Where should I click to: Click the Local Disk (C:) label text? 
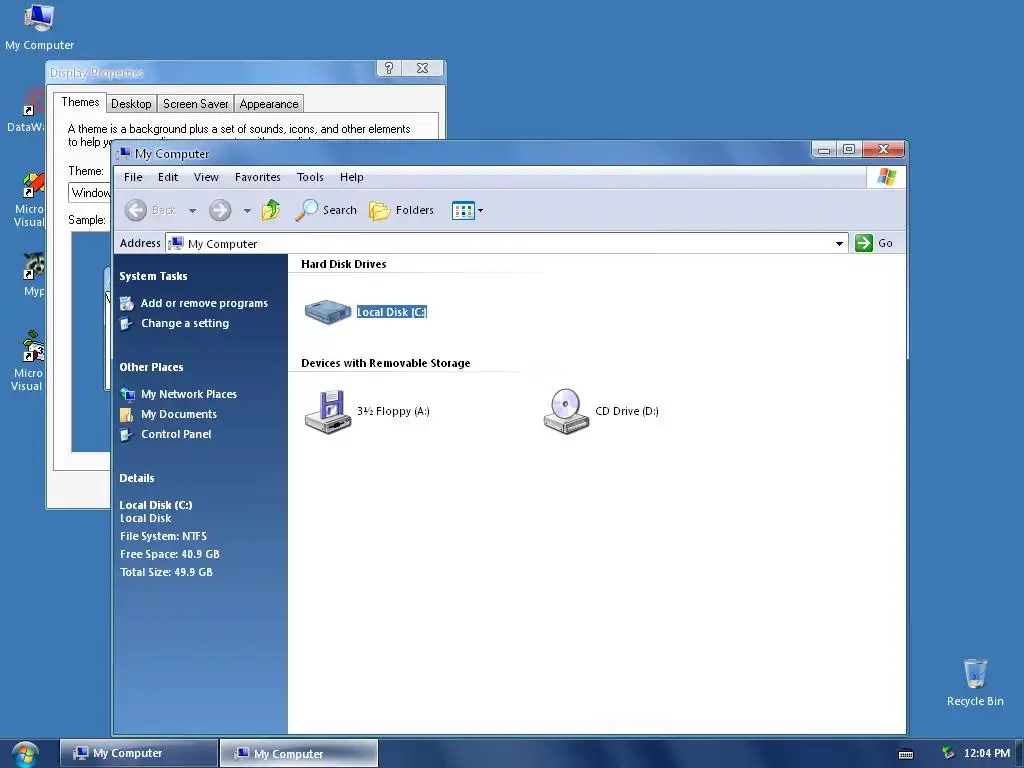[x=392, y=312]
